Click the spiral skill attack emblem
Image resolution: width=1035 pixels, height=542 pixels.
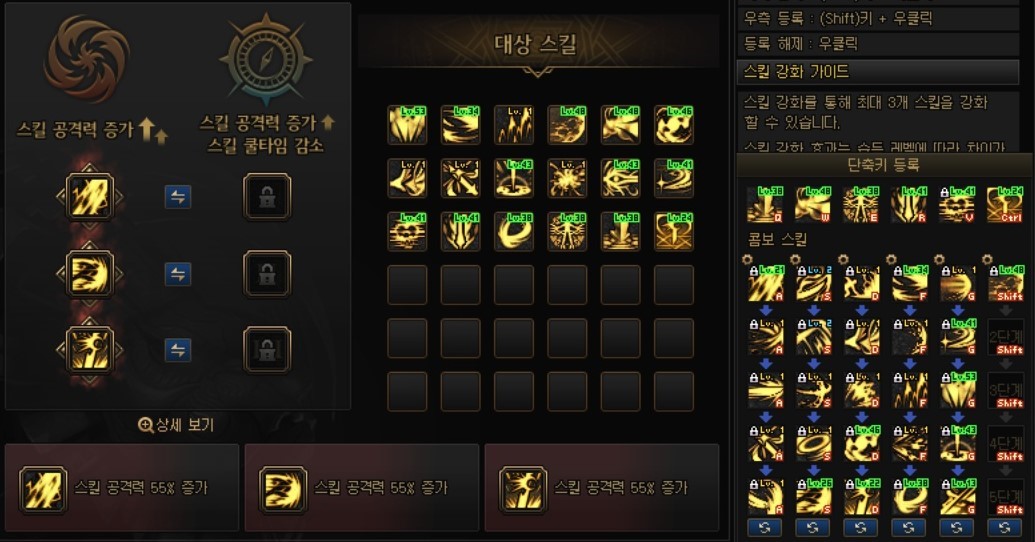pos(87,58)
